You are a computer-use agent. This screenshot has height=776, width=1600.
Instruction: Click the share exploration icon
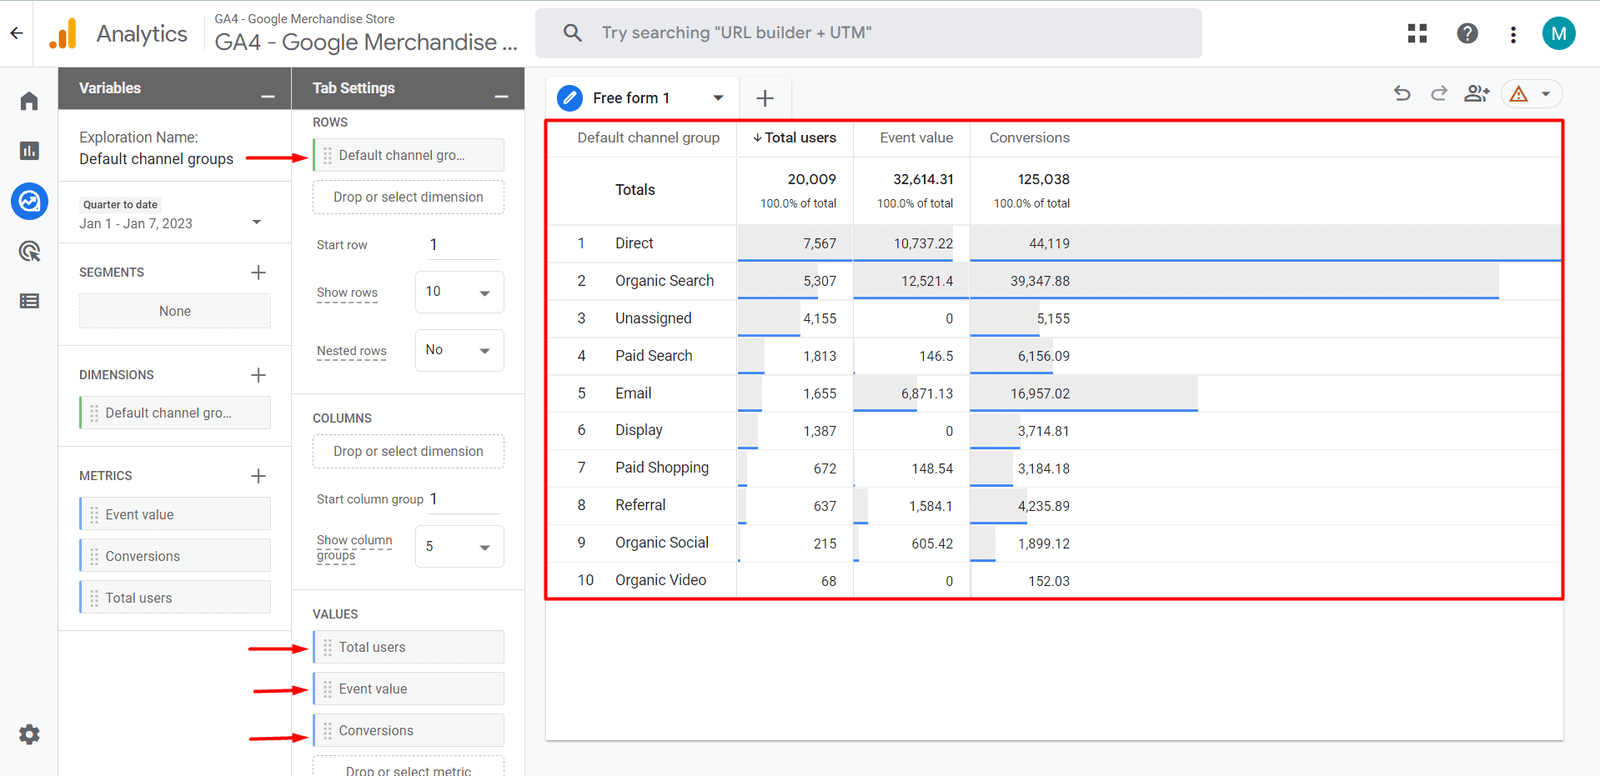click(x=1476, y=94)
